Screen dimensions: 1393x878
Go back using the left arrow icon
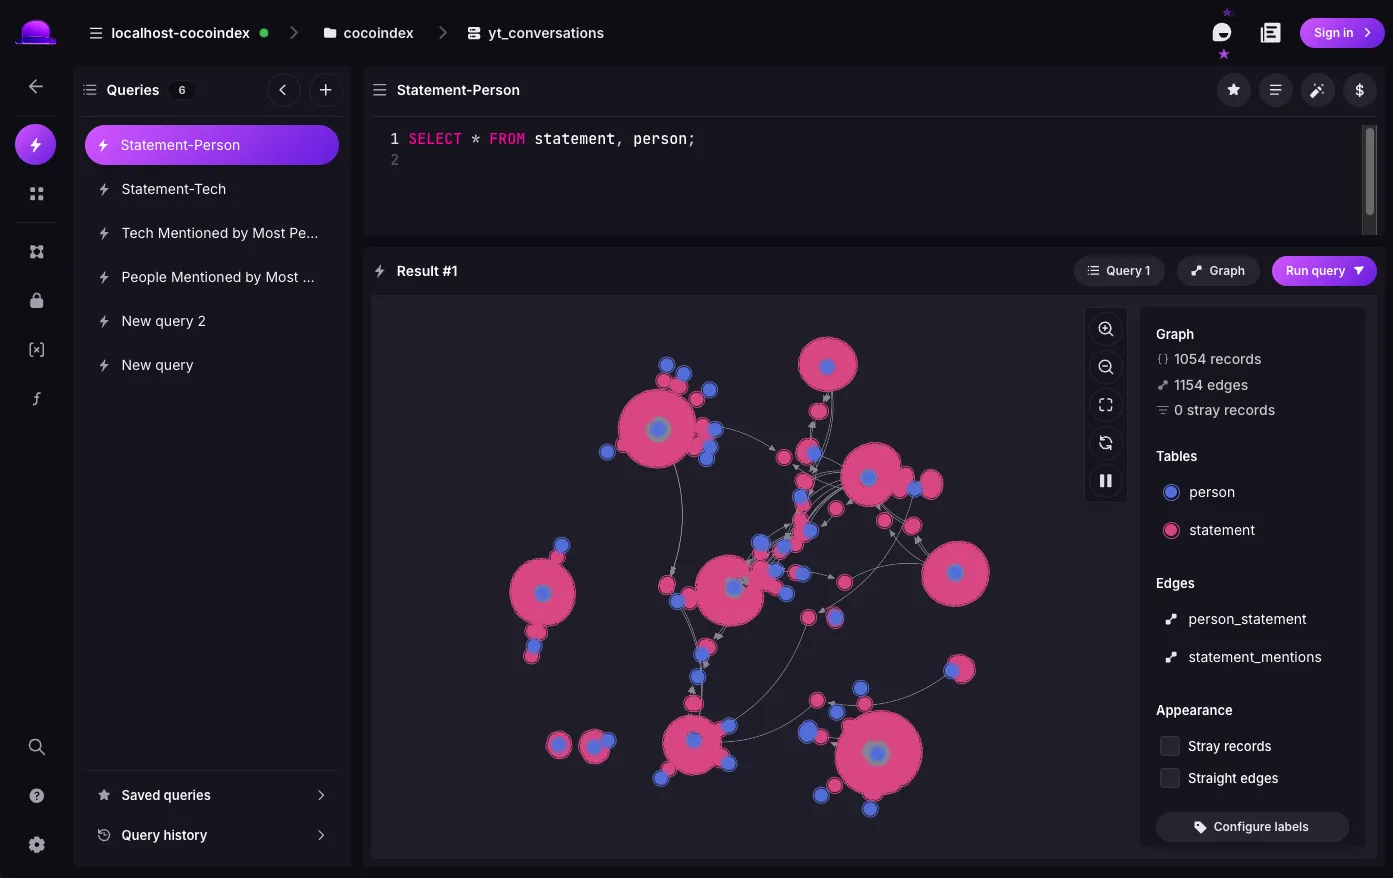[x=36, y=87]
